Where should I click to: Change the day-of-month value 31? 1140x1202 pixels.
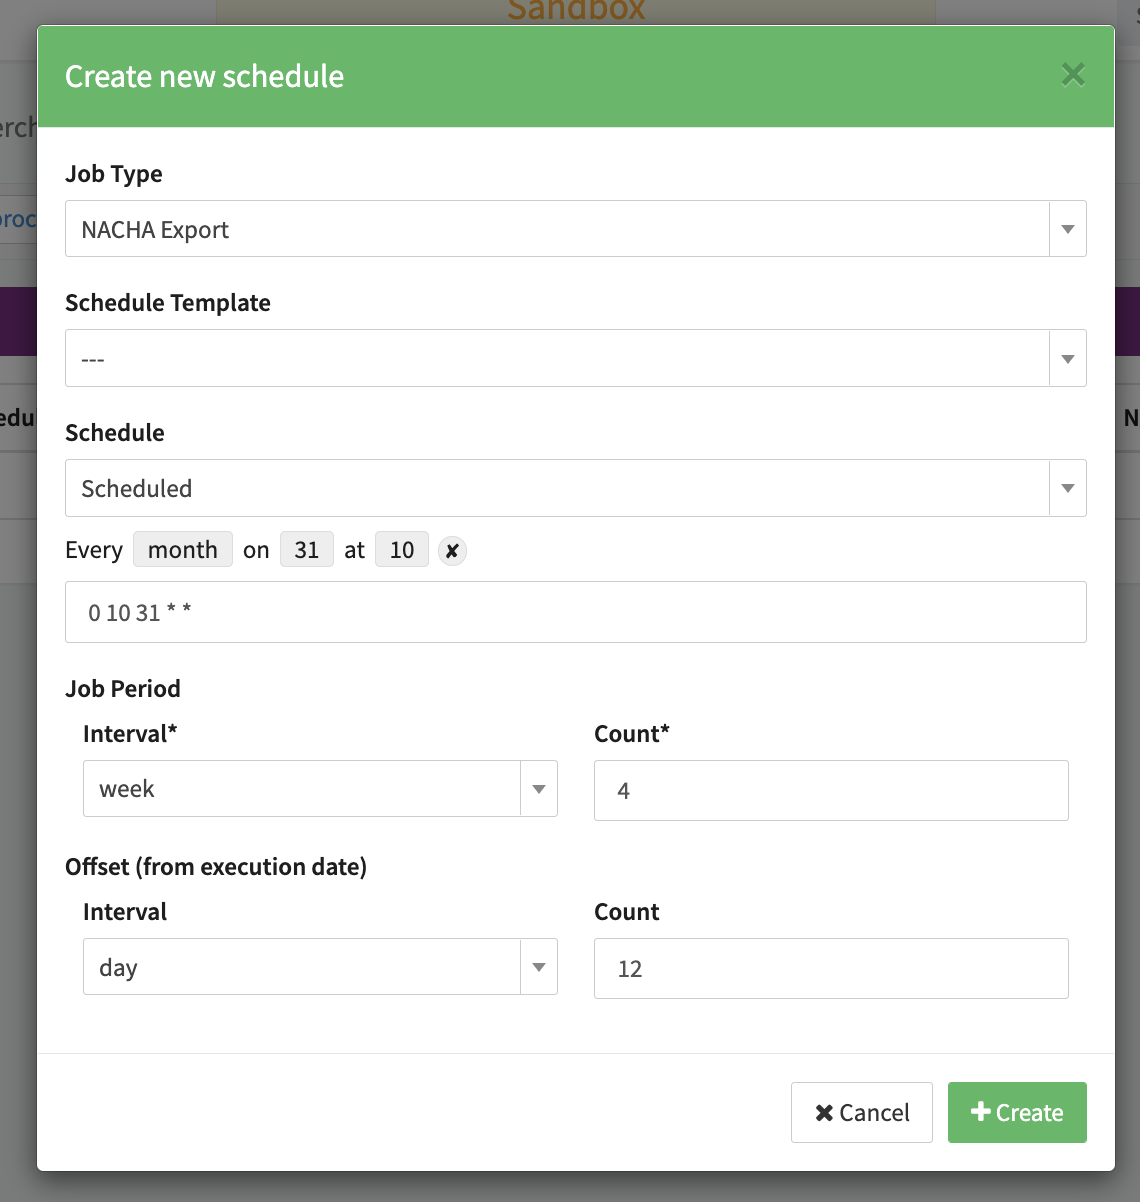307,550
